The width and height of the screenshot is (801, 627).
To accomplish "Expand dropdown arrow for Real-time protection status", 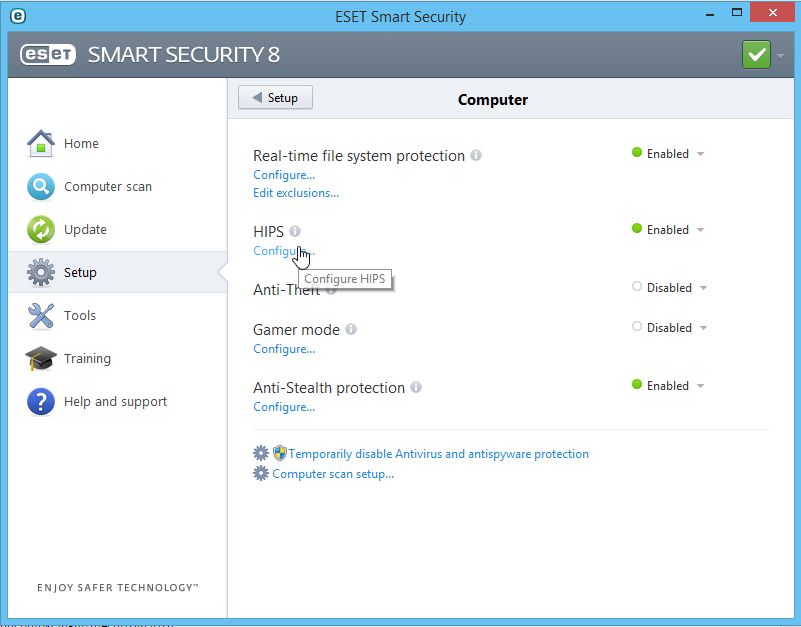I will point(701,154).
